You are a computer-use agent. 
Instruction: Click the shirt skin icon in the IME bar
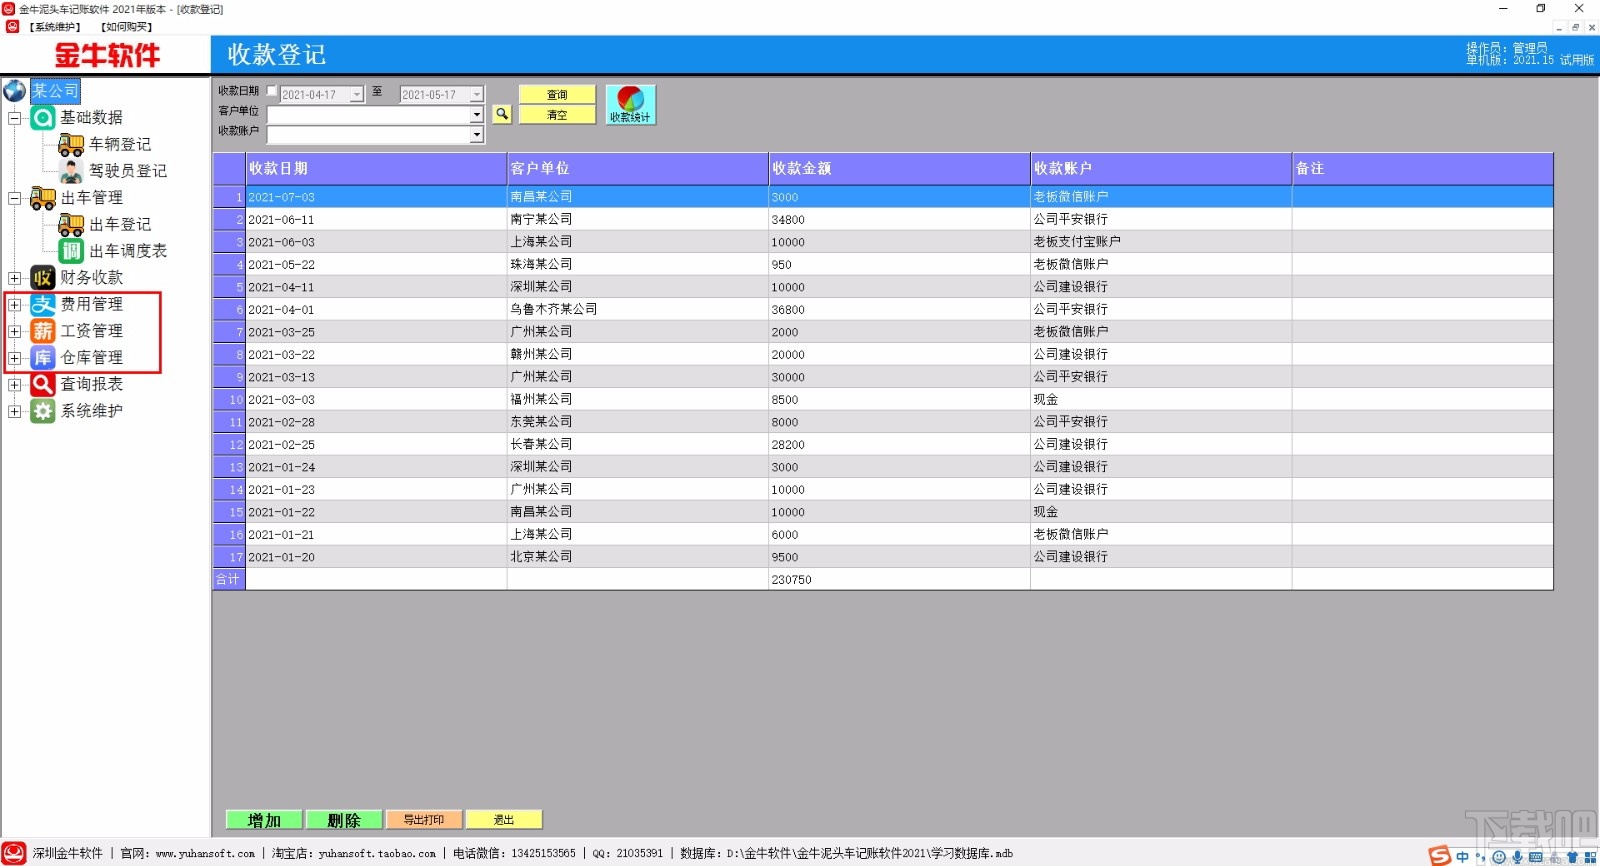click(1572, 857)
